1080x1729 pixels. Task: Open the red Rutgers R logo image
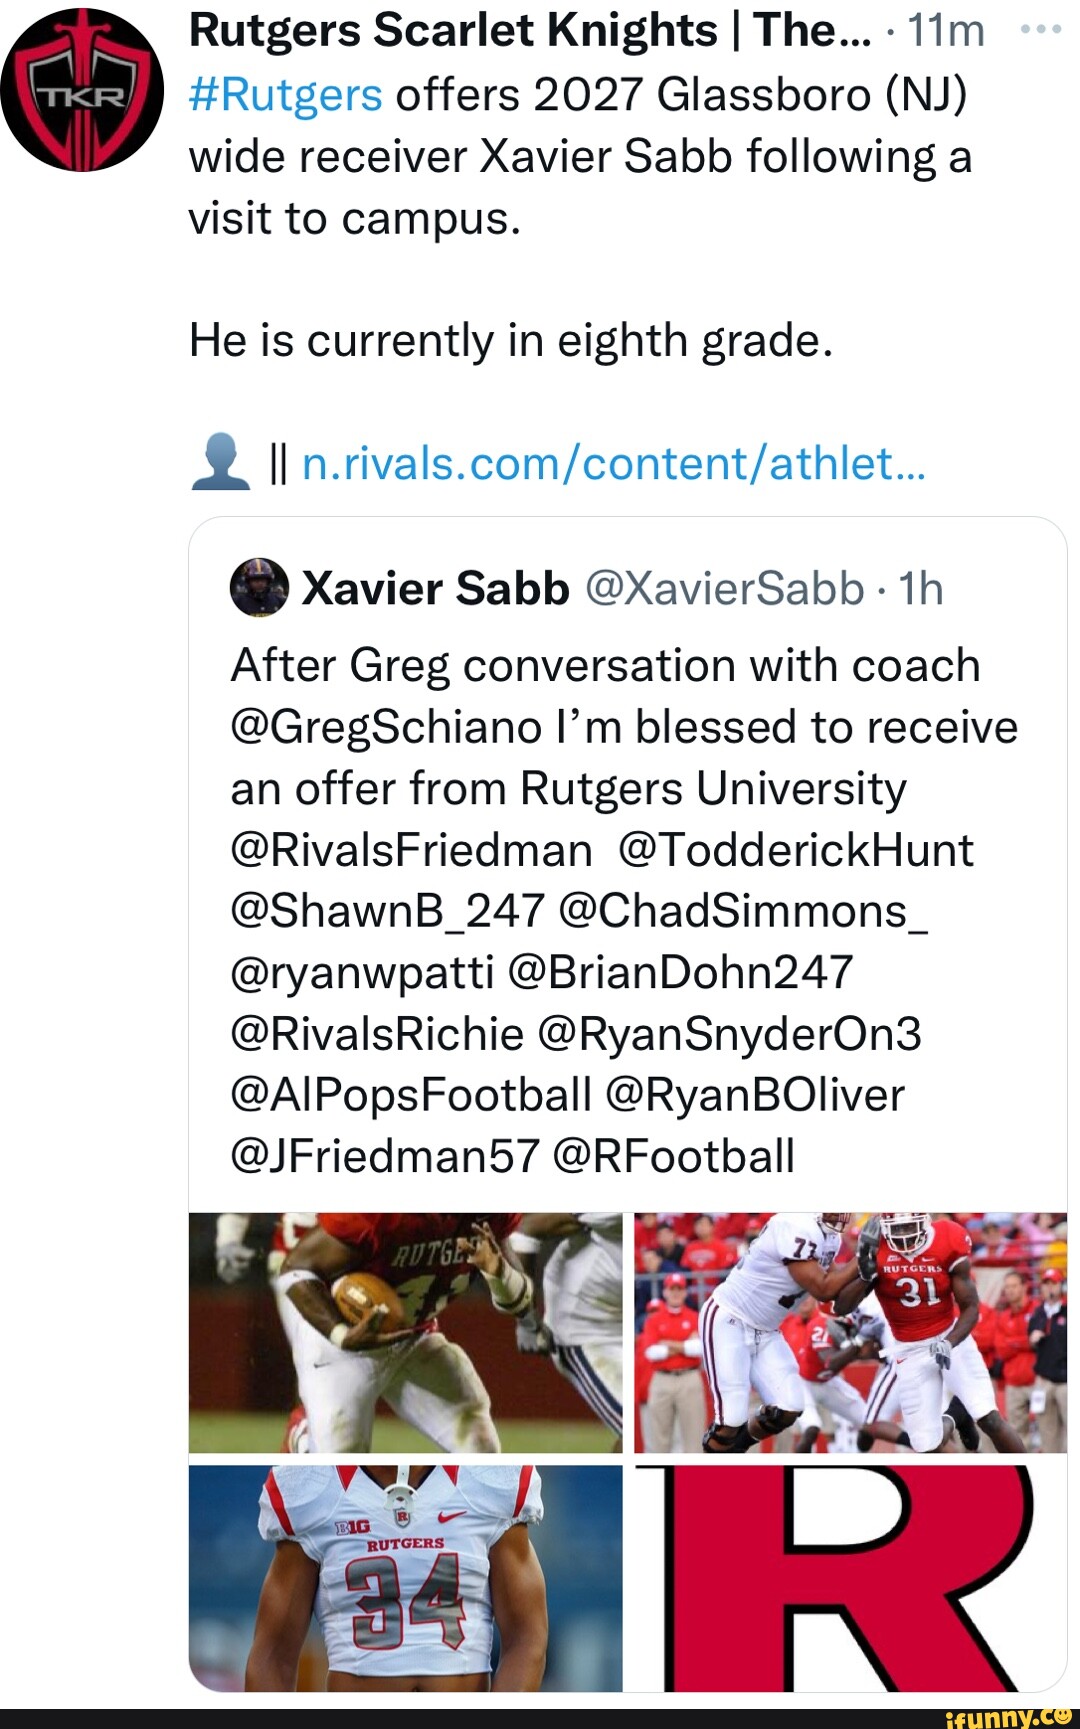point(850,1578)
